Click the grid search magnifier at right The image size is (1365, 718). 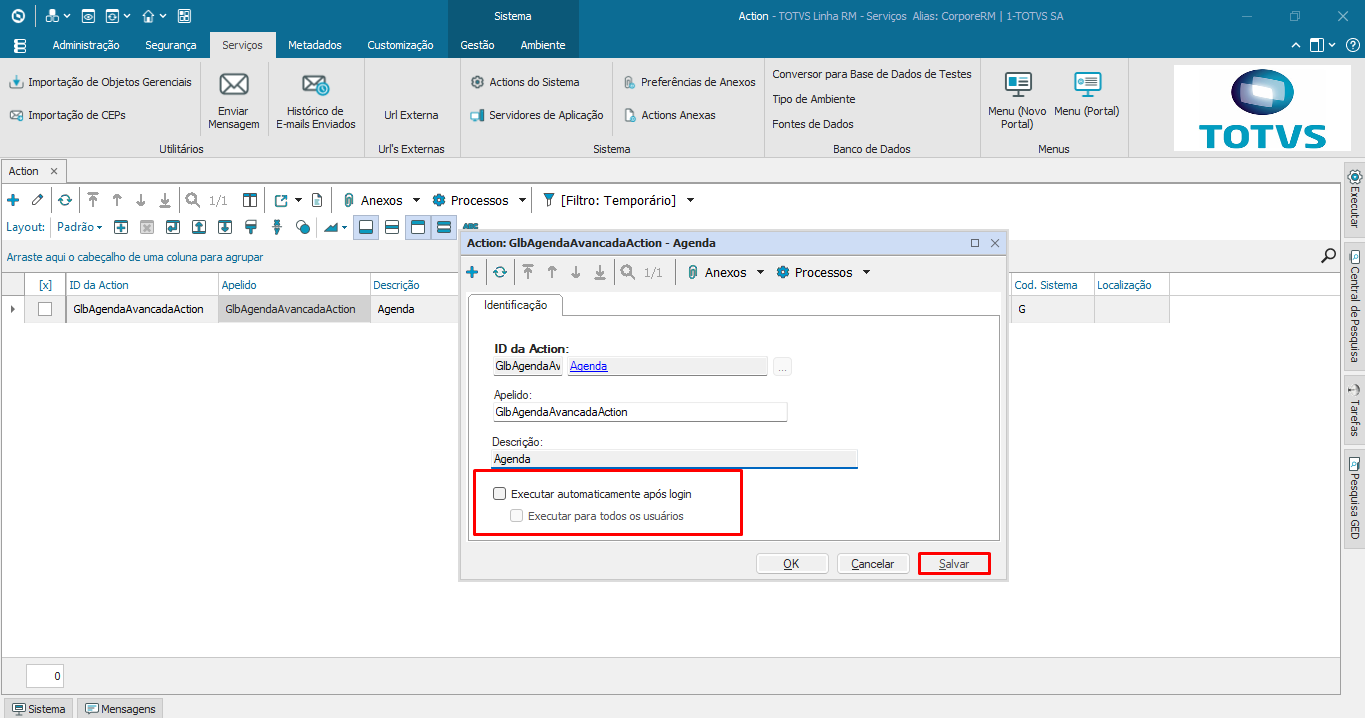[1328, 256]
